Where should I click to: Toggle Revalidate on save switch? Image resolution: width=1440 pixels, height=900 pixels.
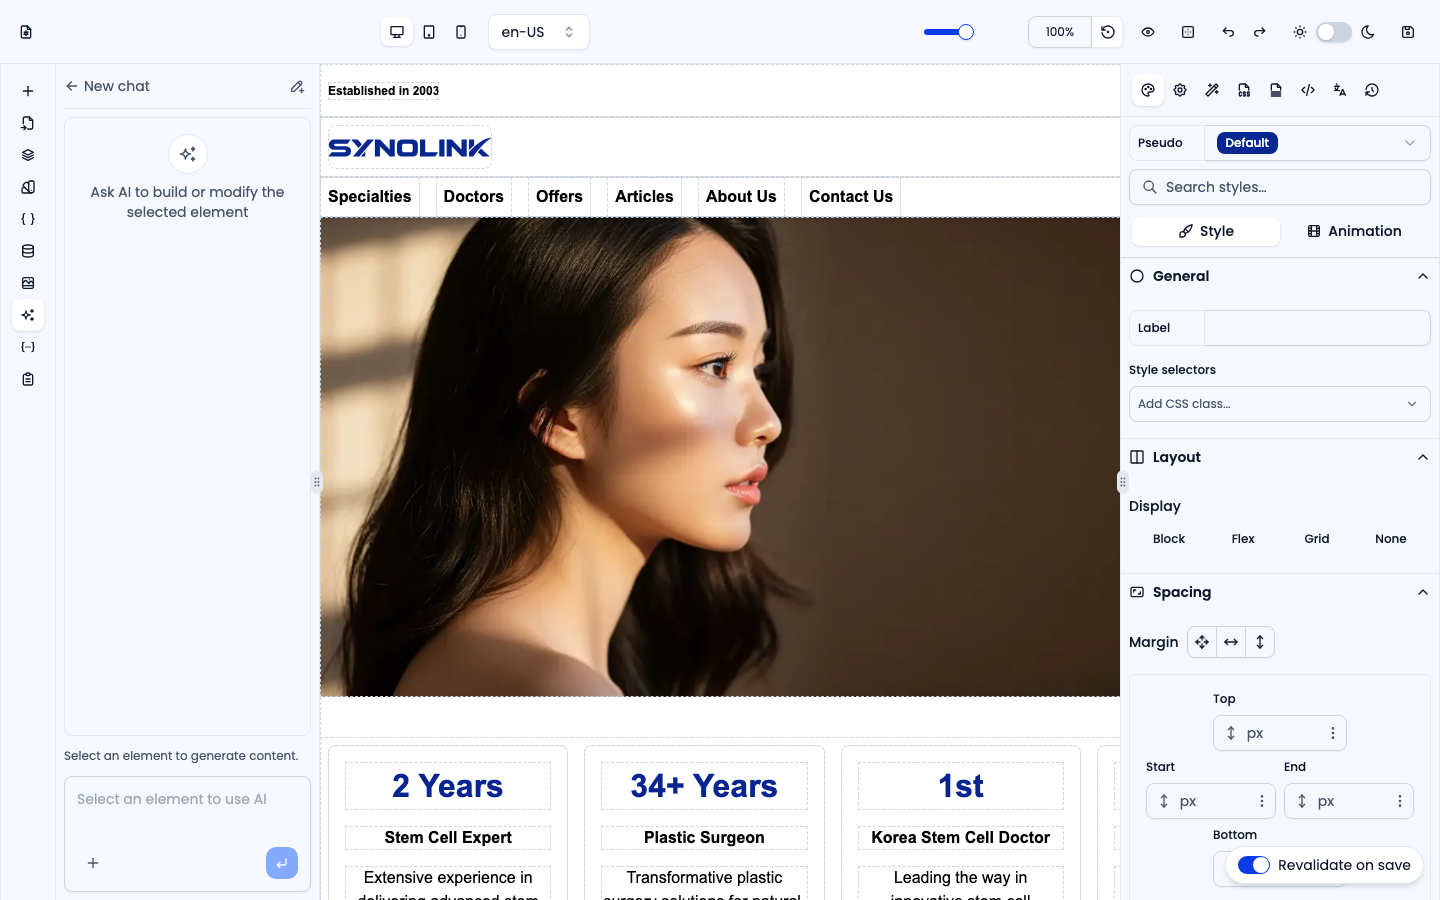[1254, 865]
